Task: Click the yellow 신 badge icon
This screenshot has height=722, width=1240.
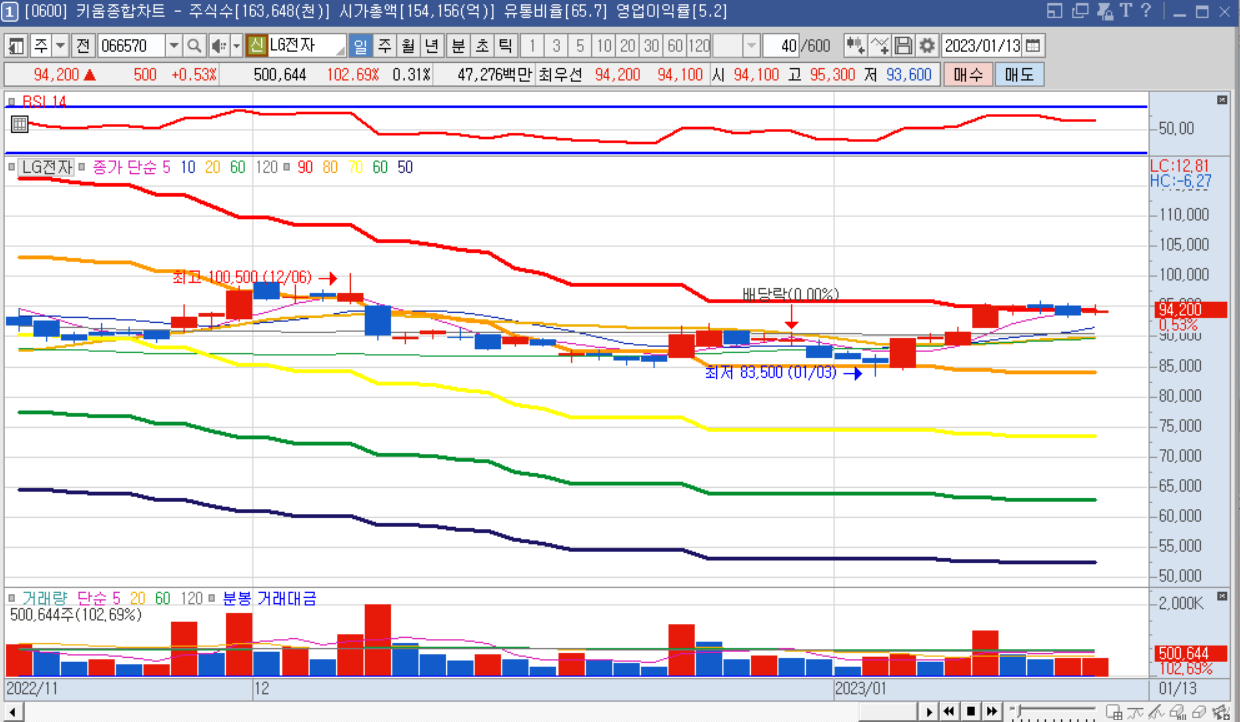Action: [256, 46]
